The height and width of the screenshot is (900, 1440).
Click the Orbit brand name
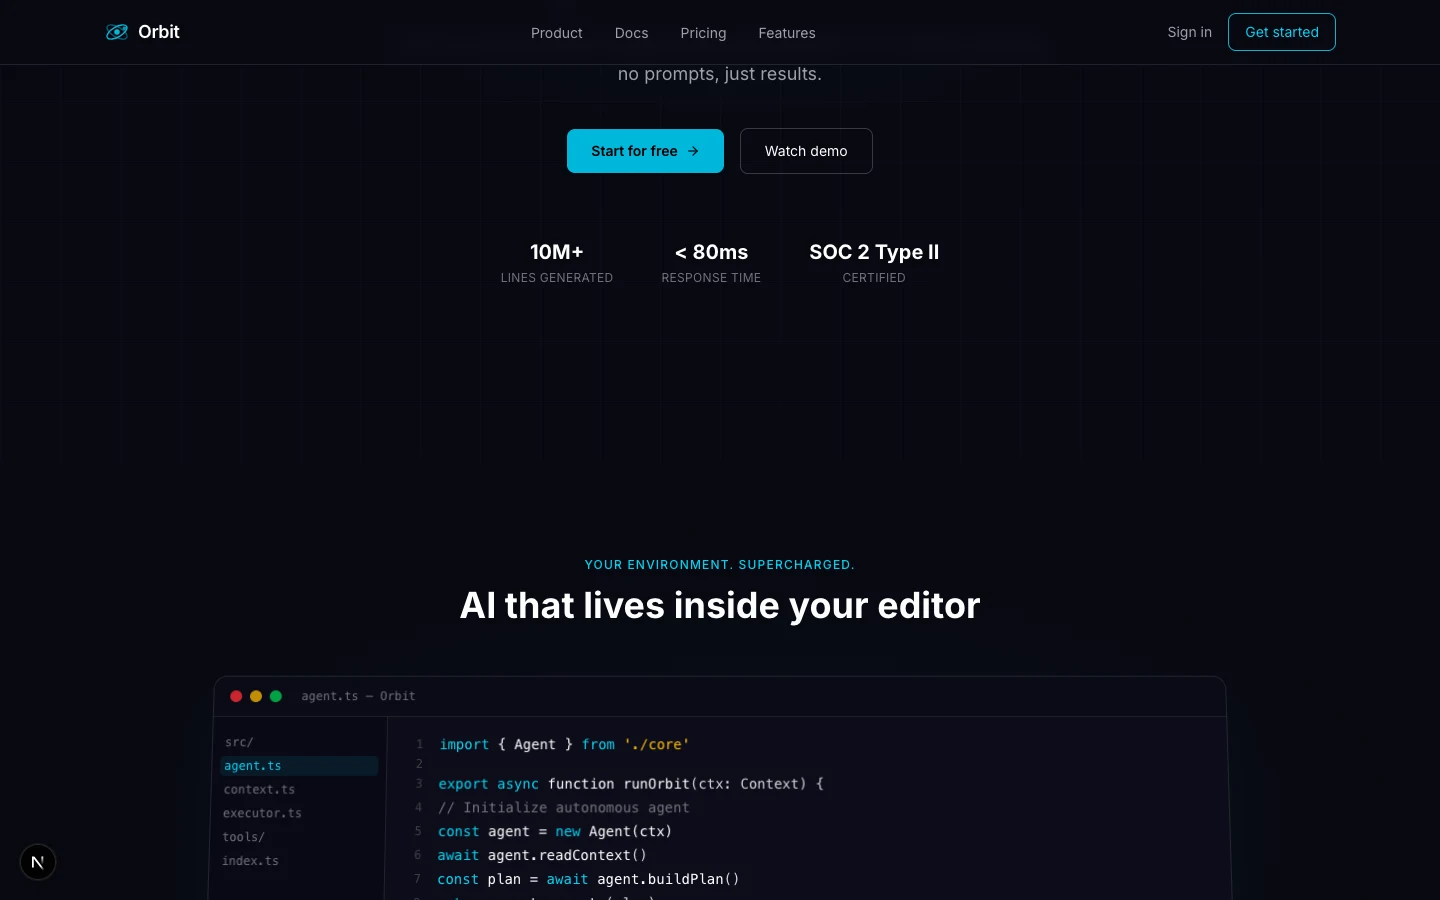tap(159, 32)
